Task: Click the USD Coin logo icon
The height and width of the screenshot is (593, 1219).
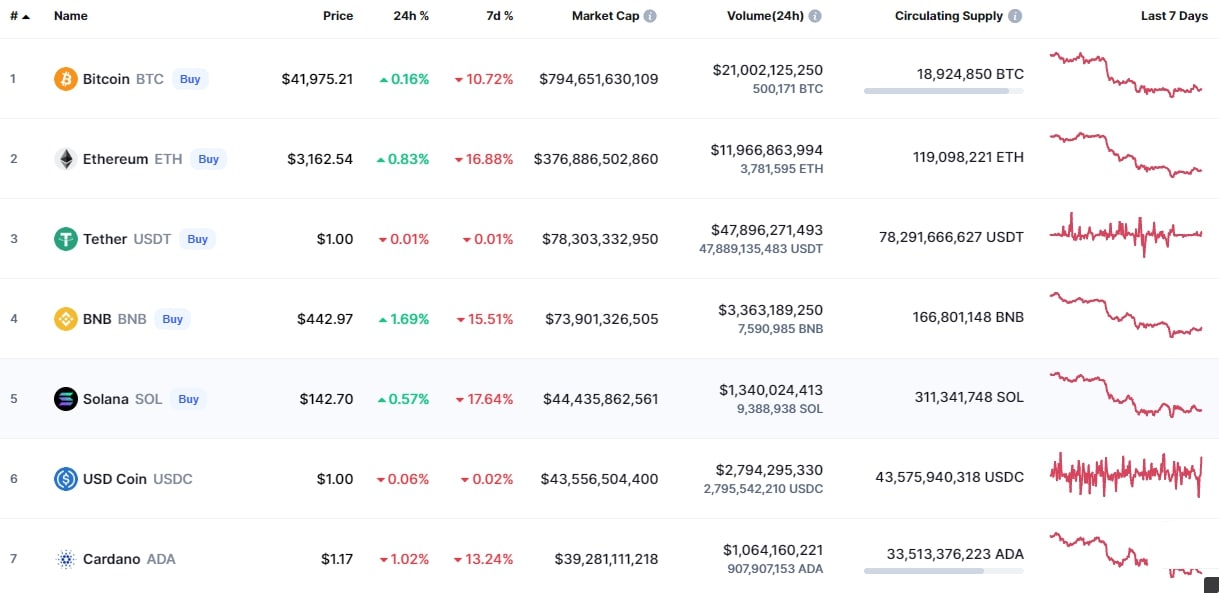Action: (x=65, y=479)
